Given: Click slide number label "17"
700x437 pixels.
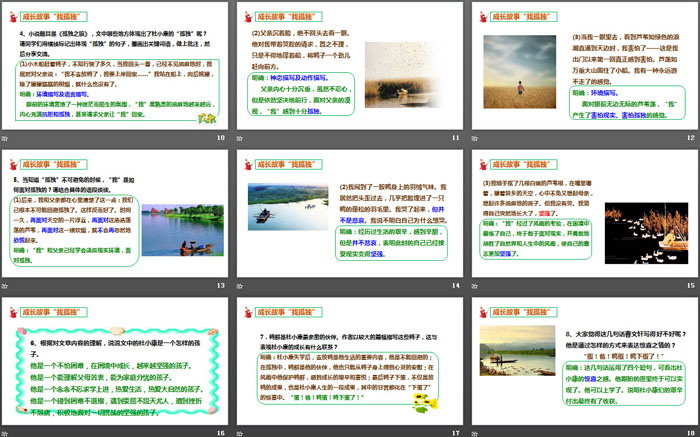Looking at the screenshot, I should (456, 433).
